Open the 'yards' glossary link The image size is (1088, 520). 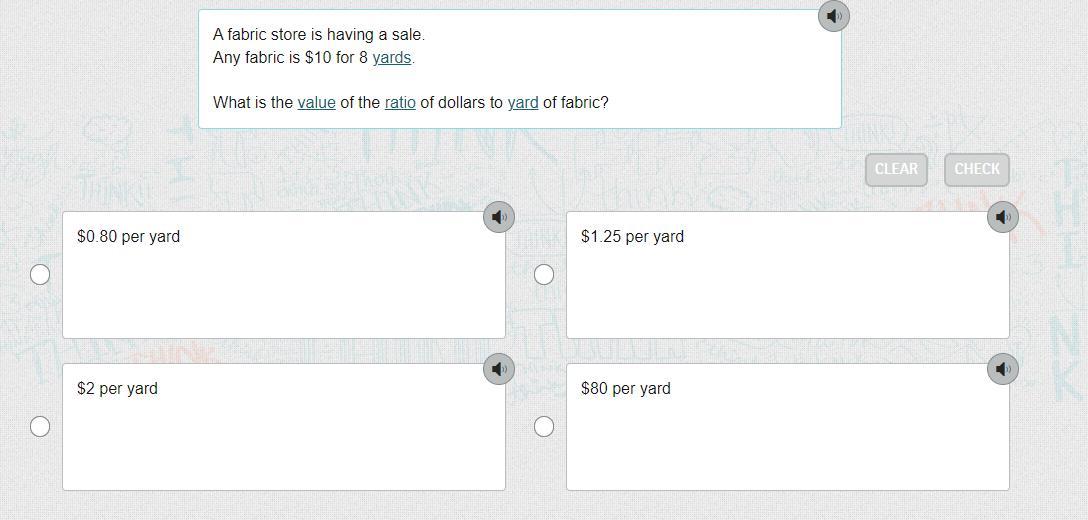(x=391, y=58)
